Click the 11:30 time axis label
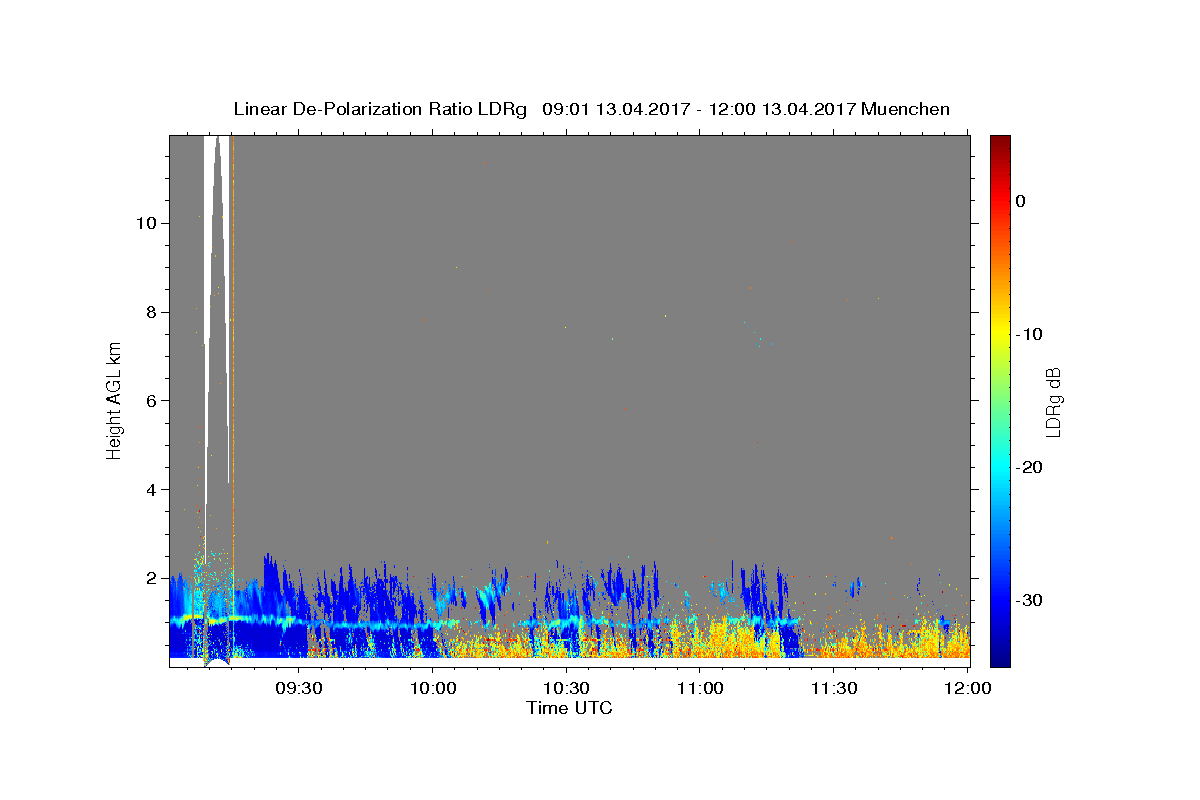 (x=835, y=688)
